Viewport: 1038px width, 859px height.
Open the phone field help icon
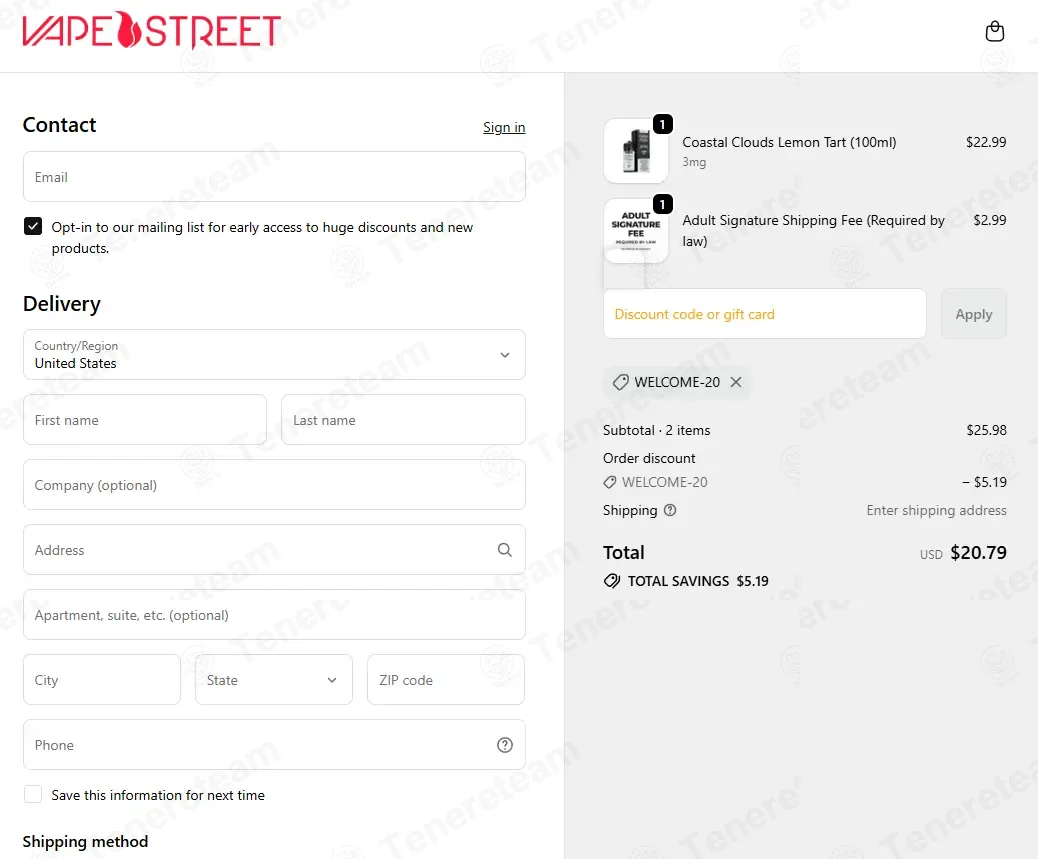pos(504,745)
